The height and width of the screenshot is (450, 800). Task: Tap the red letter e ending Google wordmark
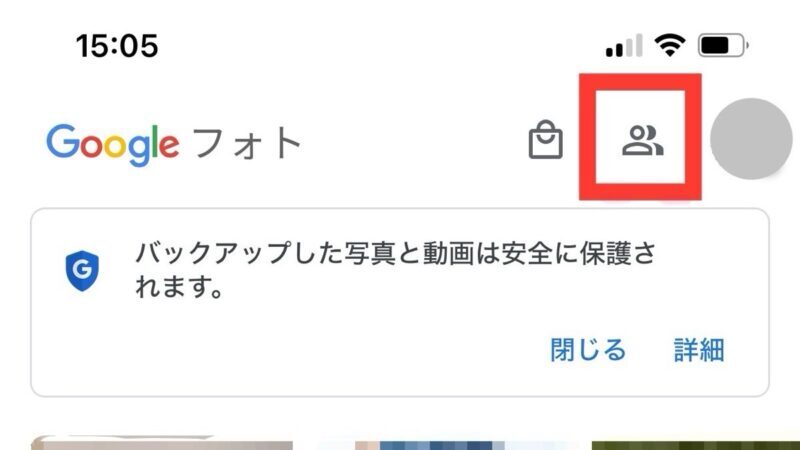coord(169,145)
